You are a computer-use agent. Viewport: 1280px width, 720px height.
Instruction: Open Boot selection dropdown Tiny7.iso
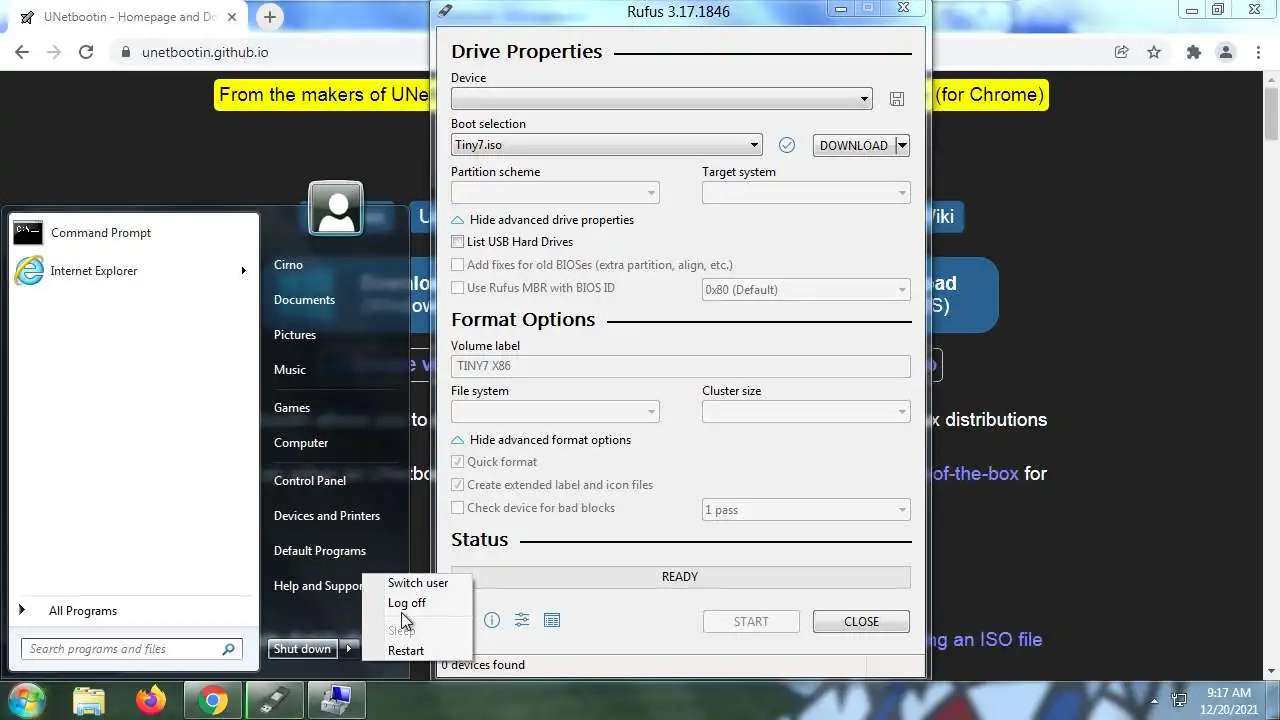click(x=607, y=145)
